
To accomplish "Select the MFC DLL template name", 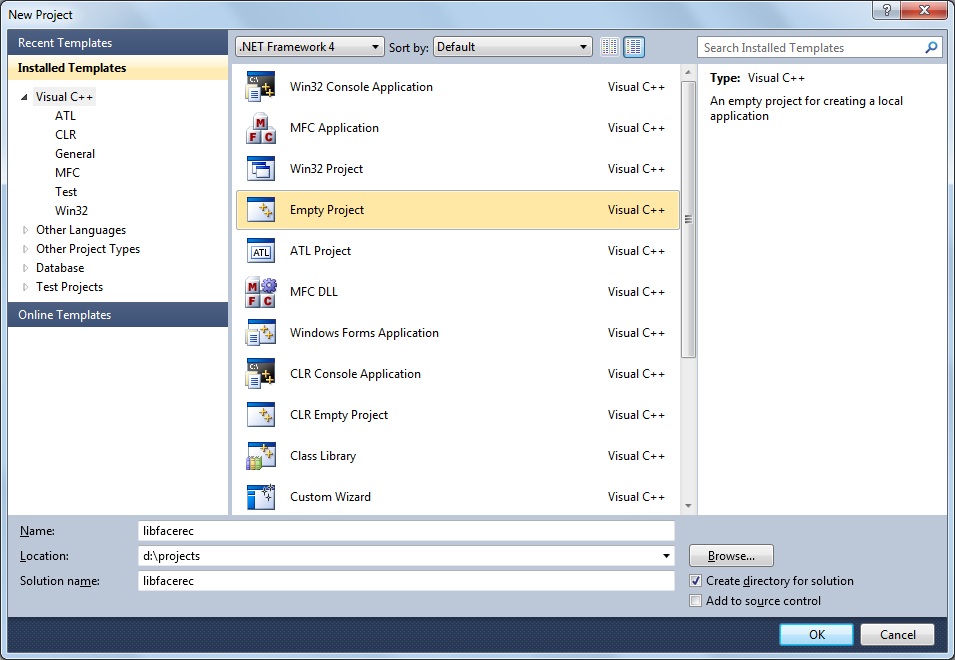I will point(314,292).
